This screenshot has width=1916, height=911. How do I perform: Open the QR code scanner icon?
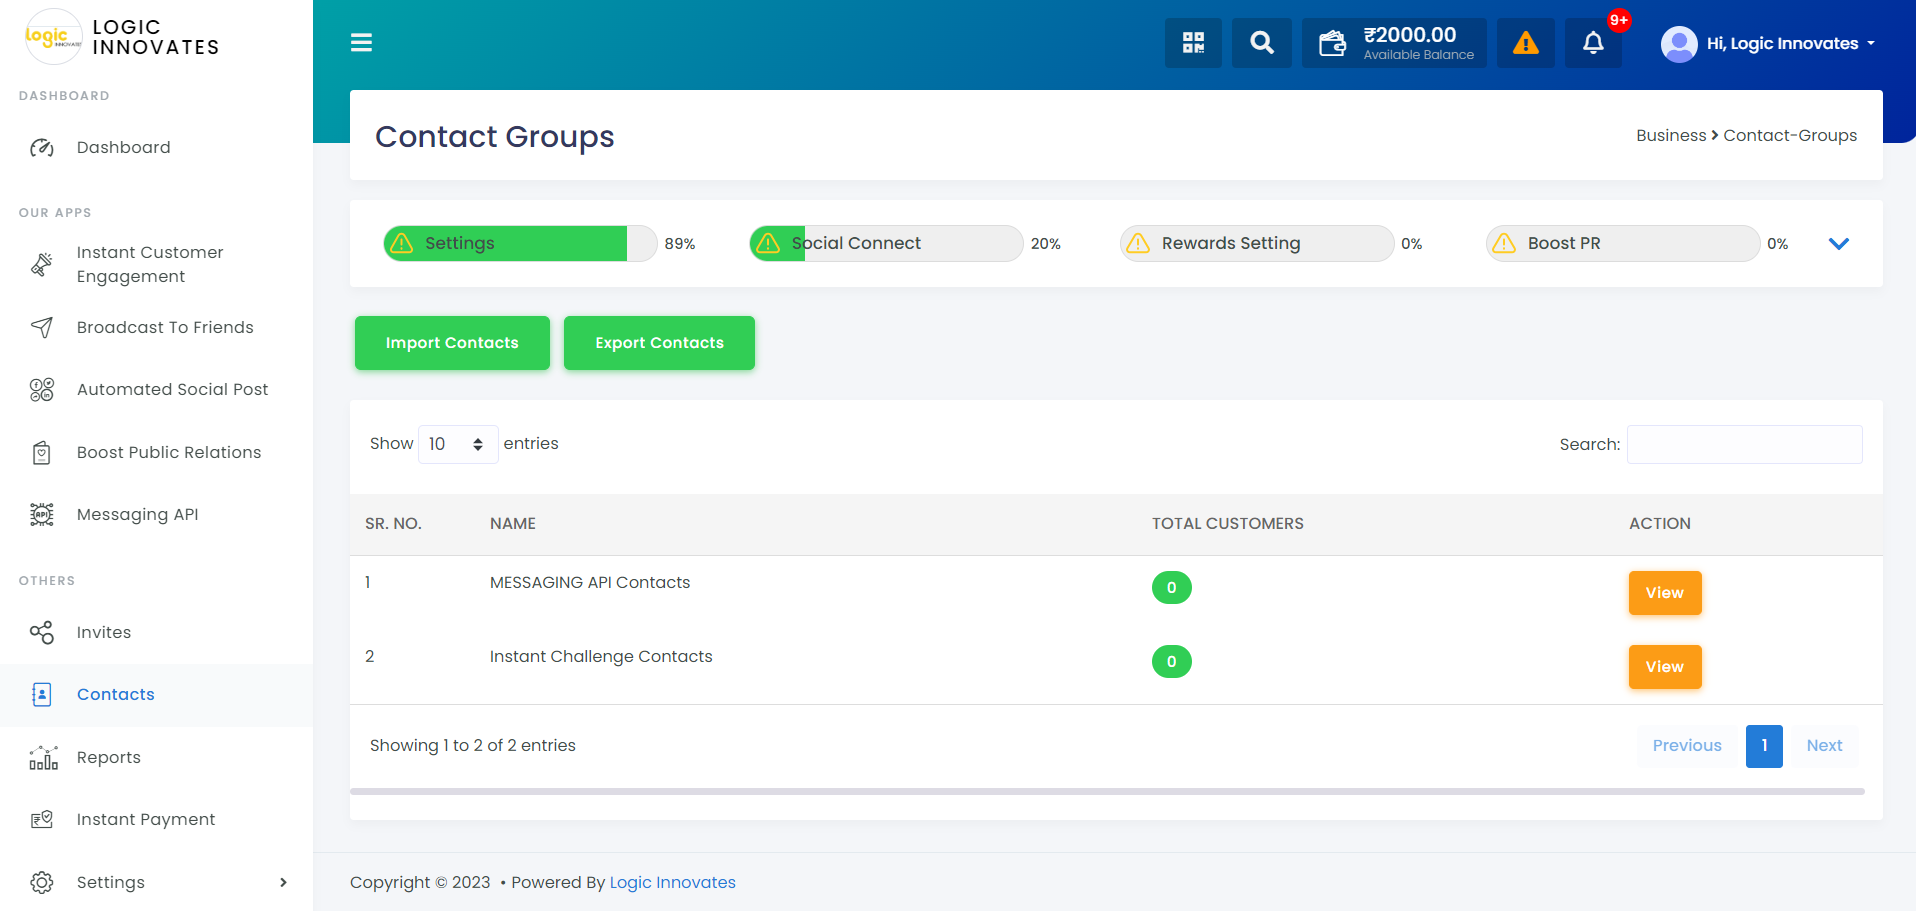click(1193, 43)
